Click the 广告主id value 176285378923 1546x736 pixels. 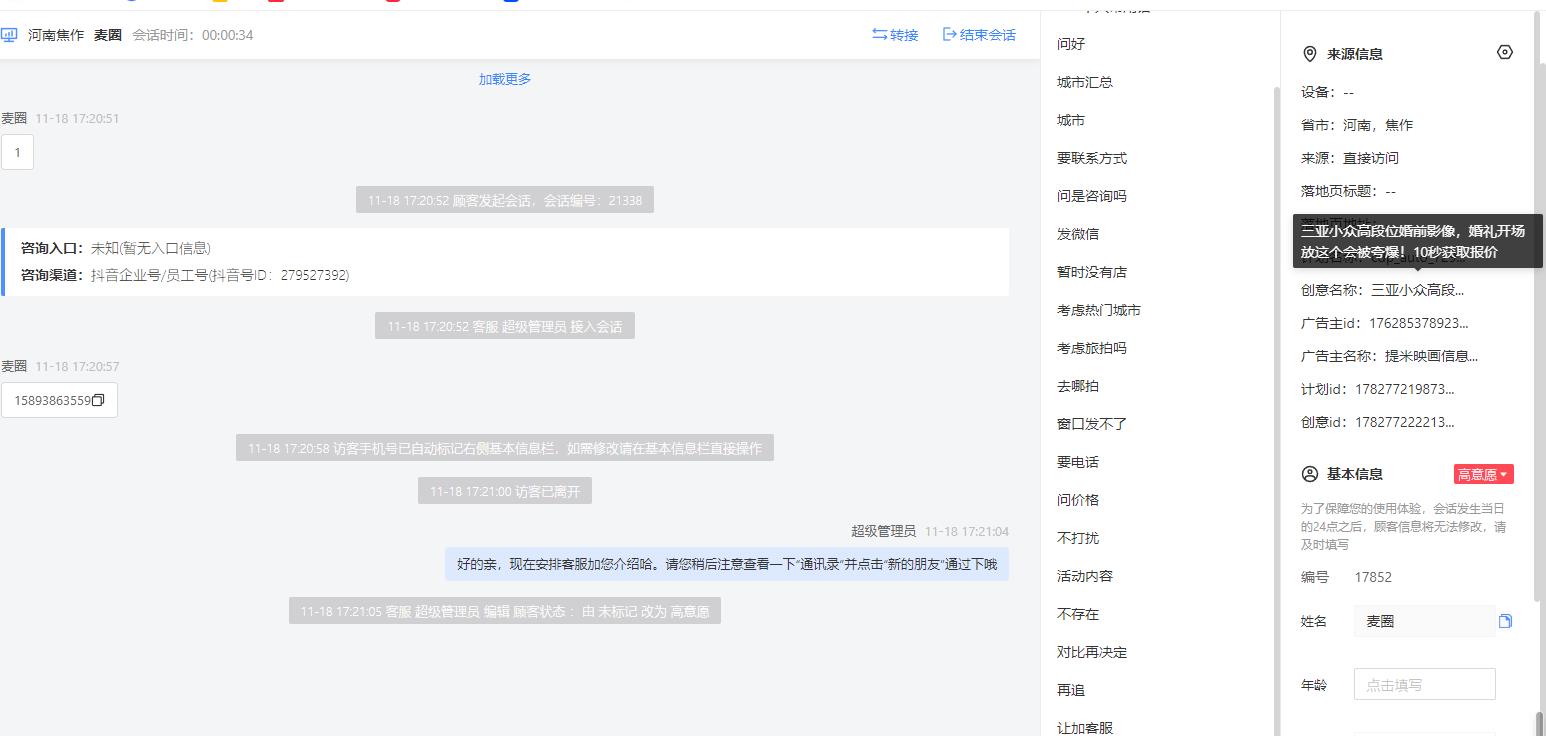(x=1419, y=323)
